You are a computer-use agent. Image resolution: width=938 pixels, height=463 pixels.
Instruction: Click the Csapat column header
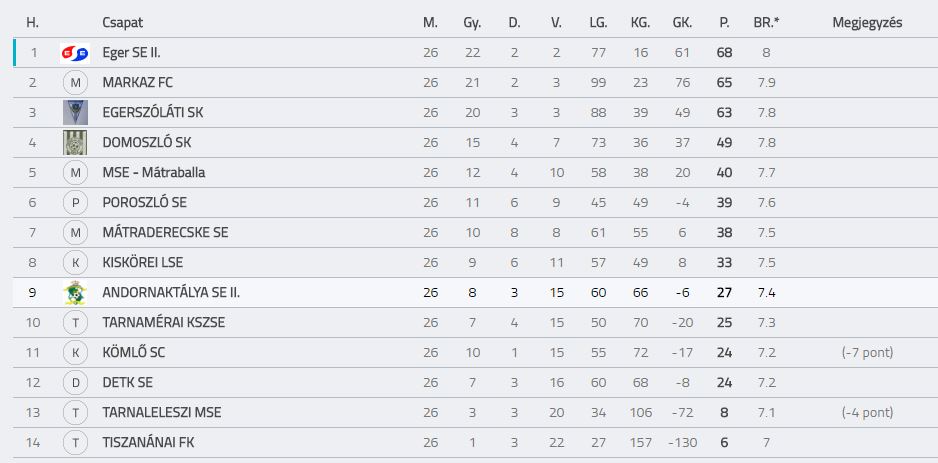point(123,23)
